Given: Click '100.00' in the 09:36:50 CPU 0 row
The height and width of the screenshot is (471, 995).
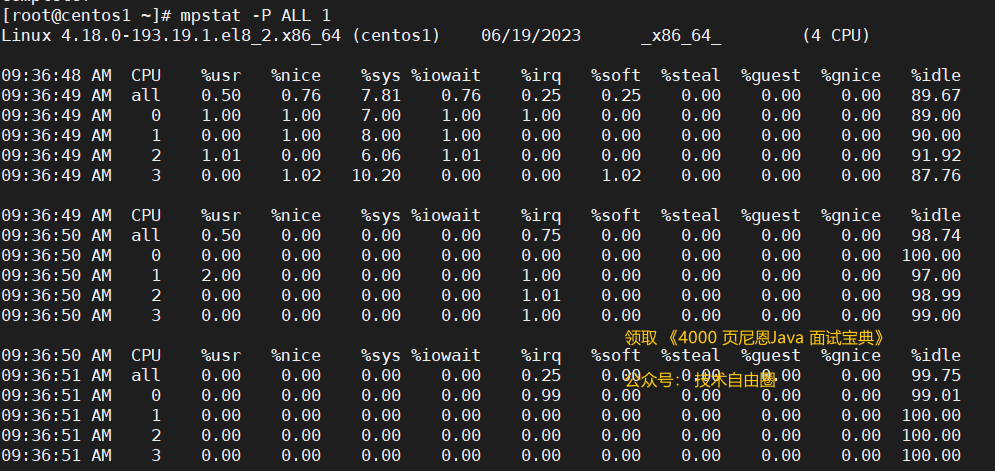Looking at the screenshot, I should click(931, 255).
